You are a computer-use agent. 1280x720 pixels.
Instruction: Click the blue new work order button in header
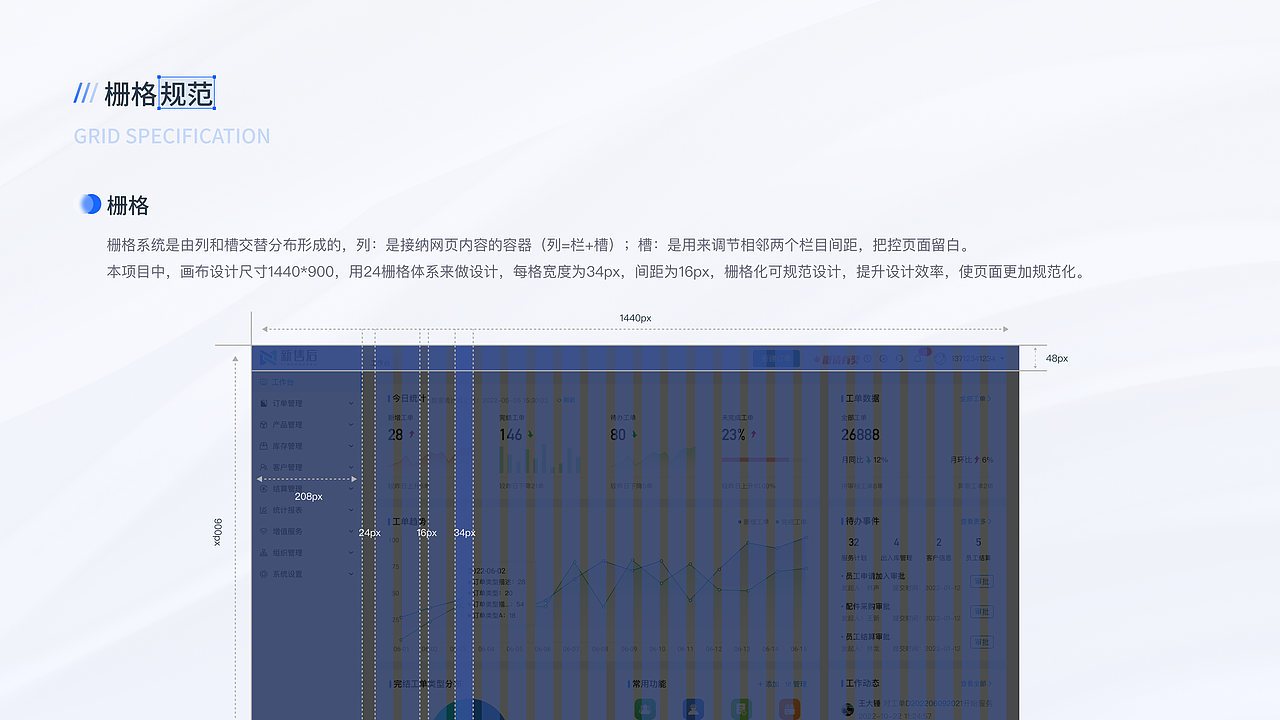pyautogui.click(x=776, y=358)
